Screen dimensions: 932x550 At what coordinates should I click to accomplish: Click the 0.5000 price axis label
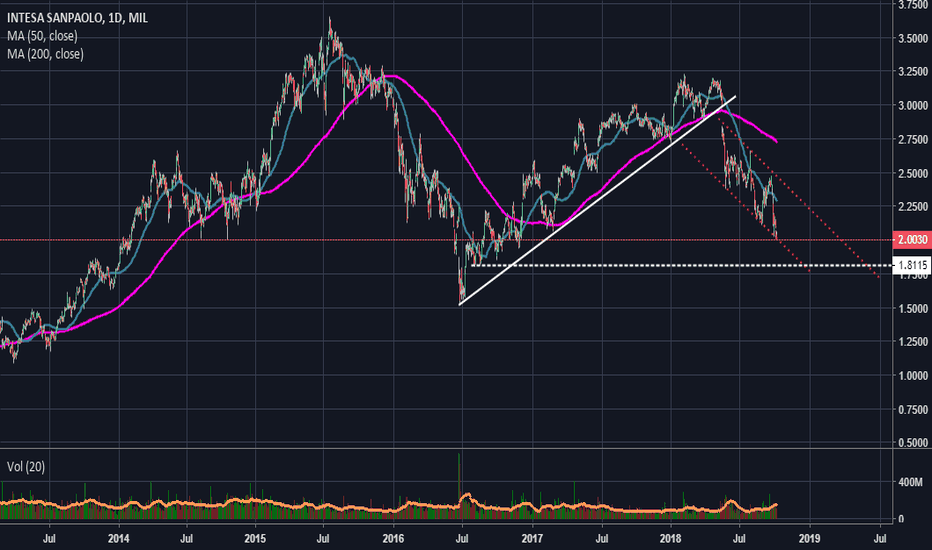point(913,442)
